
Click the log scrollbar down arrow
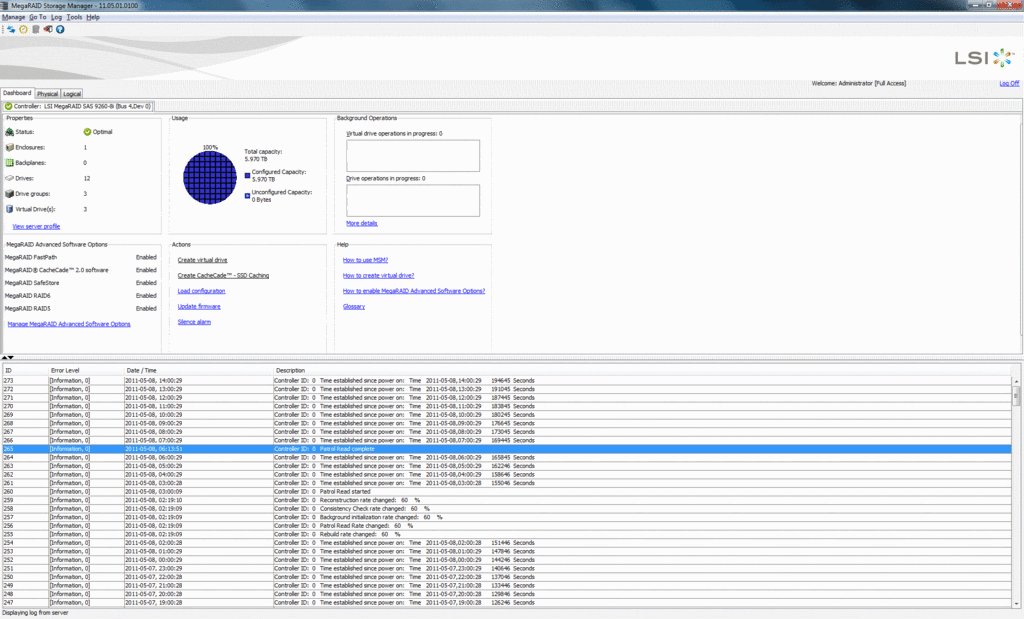[x=1016, y=603]
